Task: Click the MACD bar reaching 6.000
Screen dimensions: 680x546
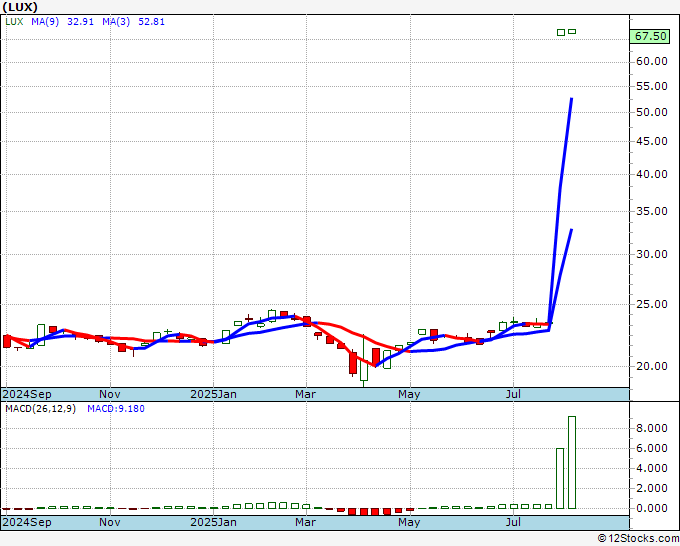Action: (x=560, y=478)
